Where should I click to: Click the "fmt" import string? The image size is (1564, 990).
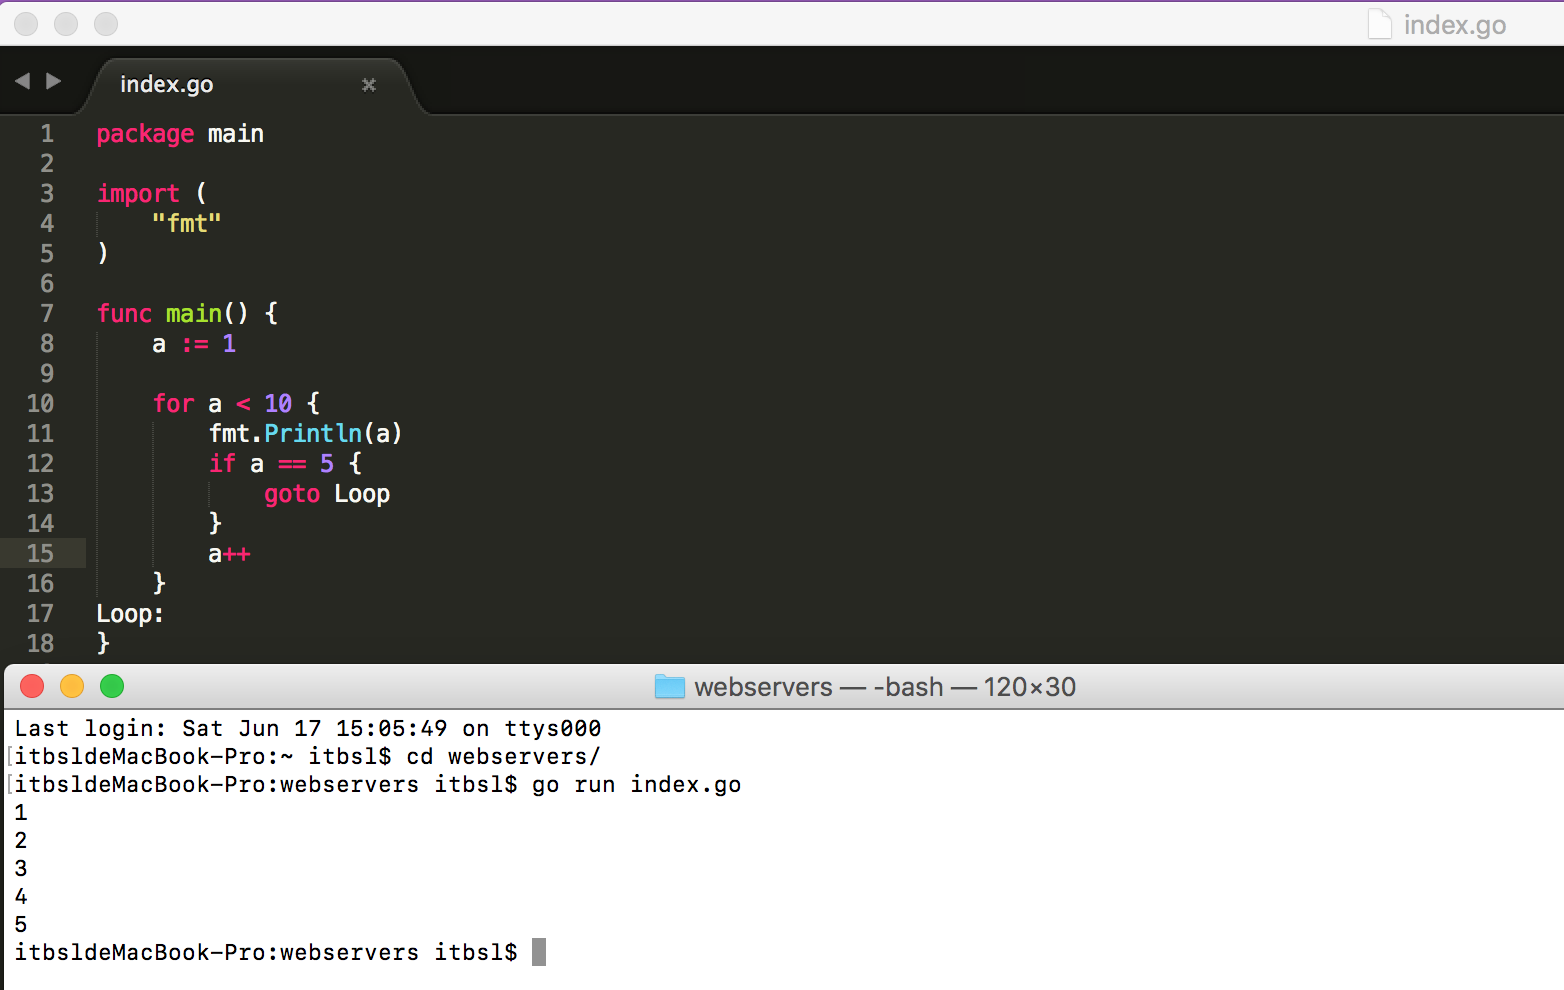point(186,223)
